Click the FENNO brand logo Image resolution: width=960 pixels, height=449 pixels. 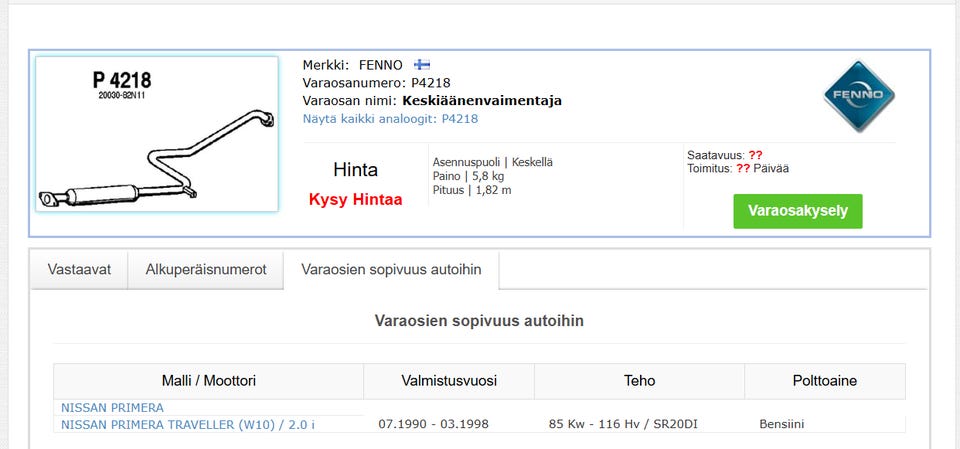pyautogui.click(x=859, y=96)
